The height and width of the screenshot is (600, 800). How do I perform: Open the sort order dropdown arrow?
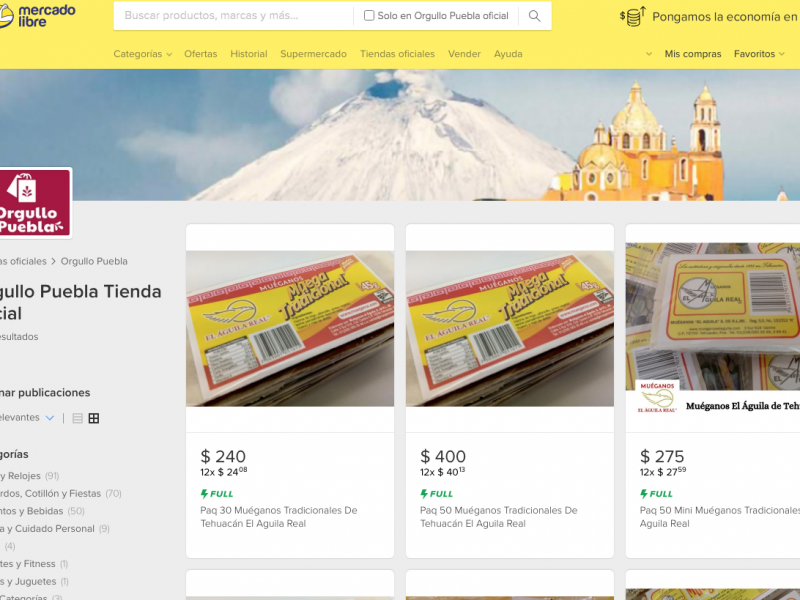49,418
